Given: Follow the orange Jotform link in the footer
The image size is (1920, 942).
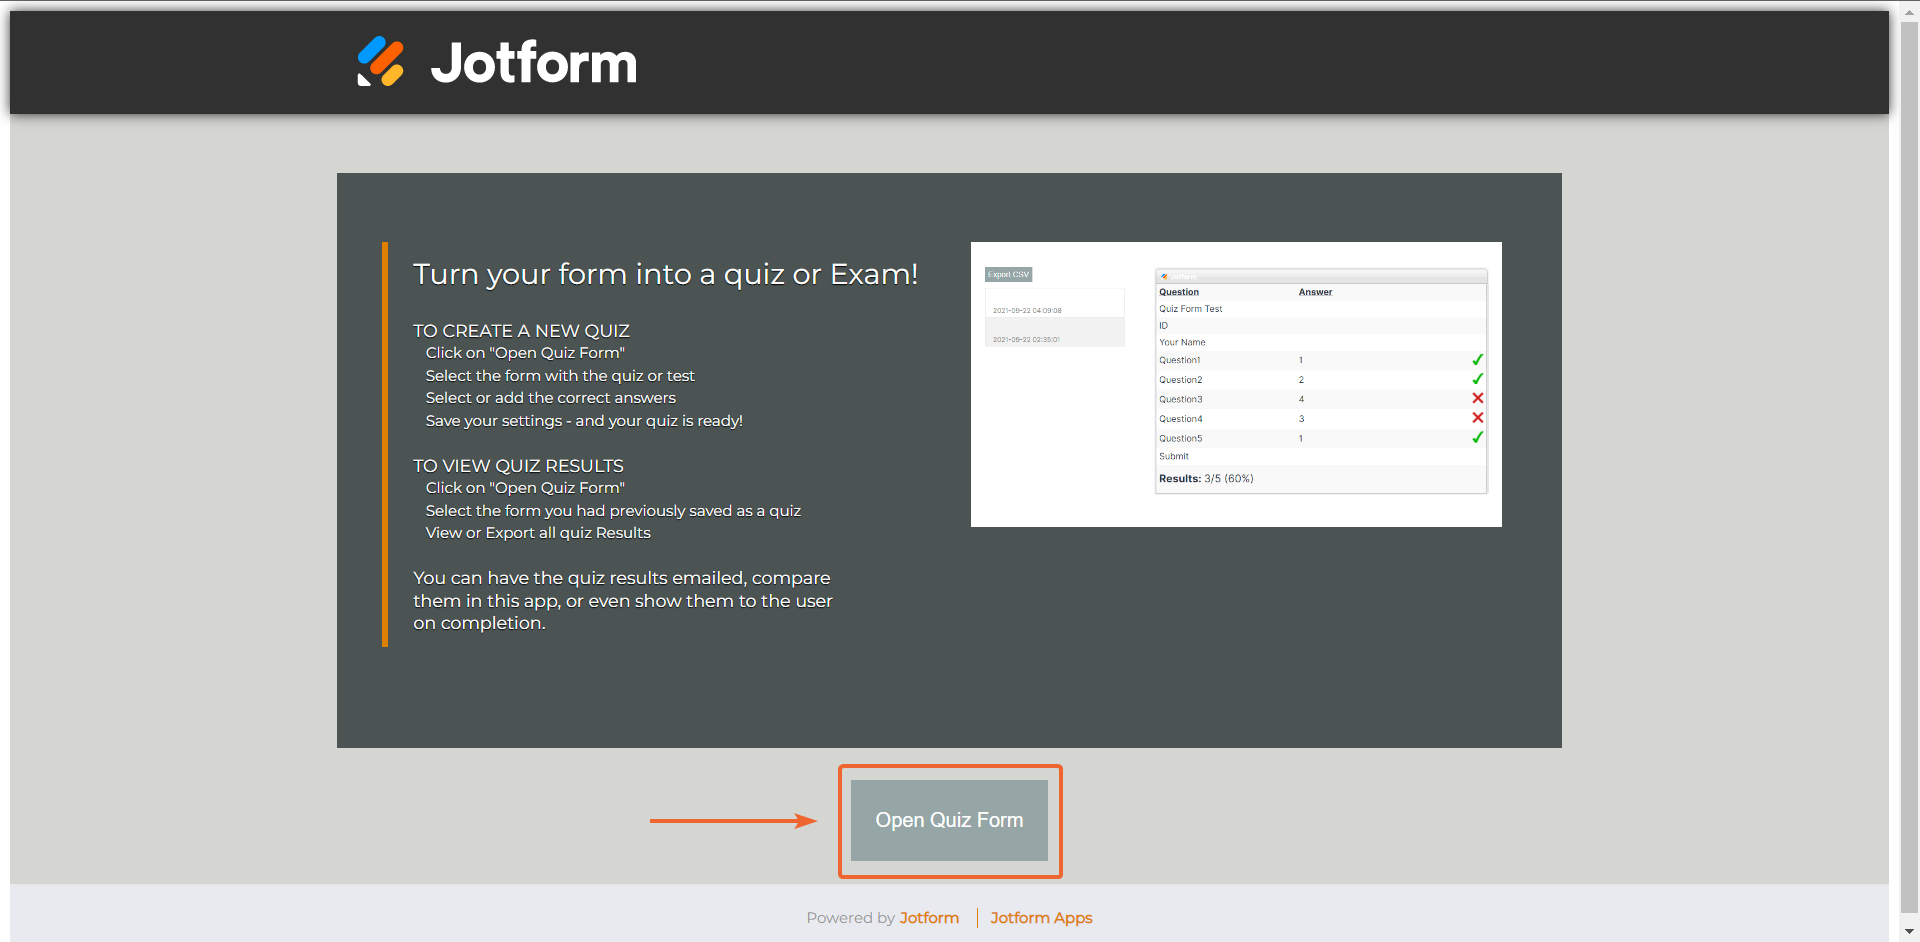Looking at the screenshot, I should pos(929,918).
